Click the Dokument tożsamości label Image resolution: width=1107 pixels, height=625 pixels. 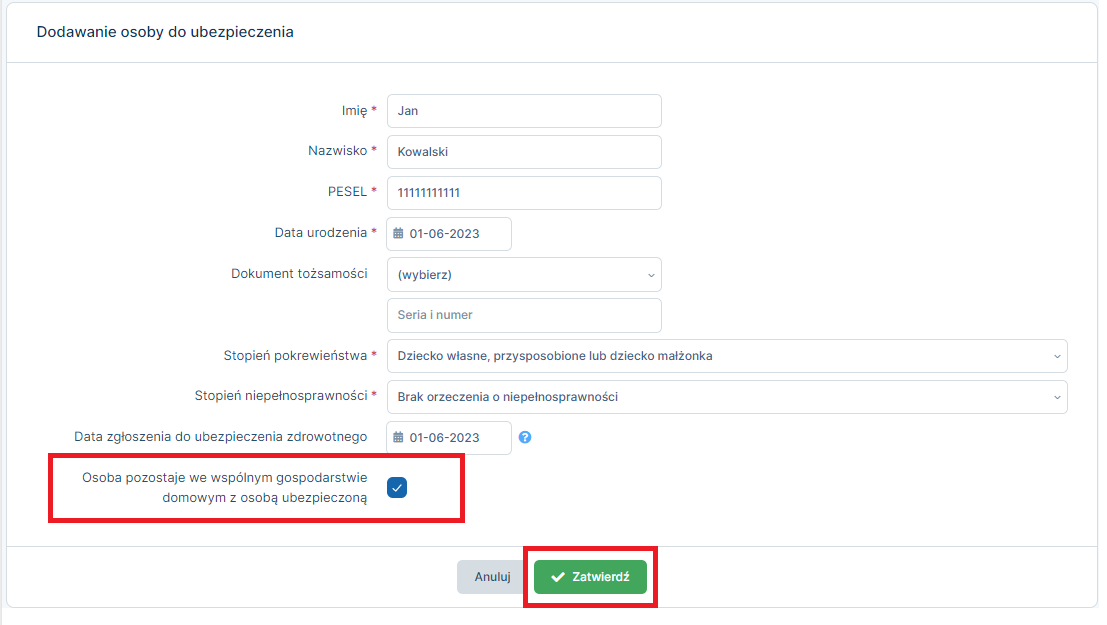[x=299, y=274]
